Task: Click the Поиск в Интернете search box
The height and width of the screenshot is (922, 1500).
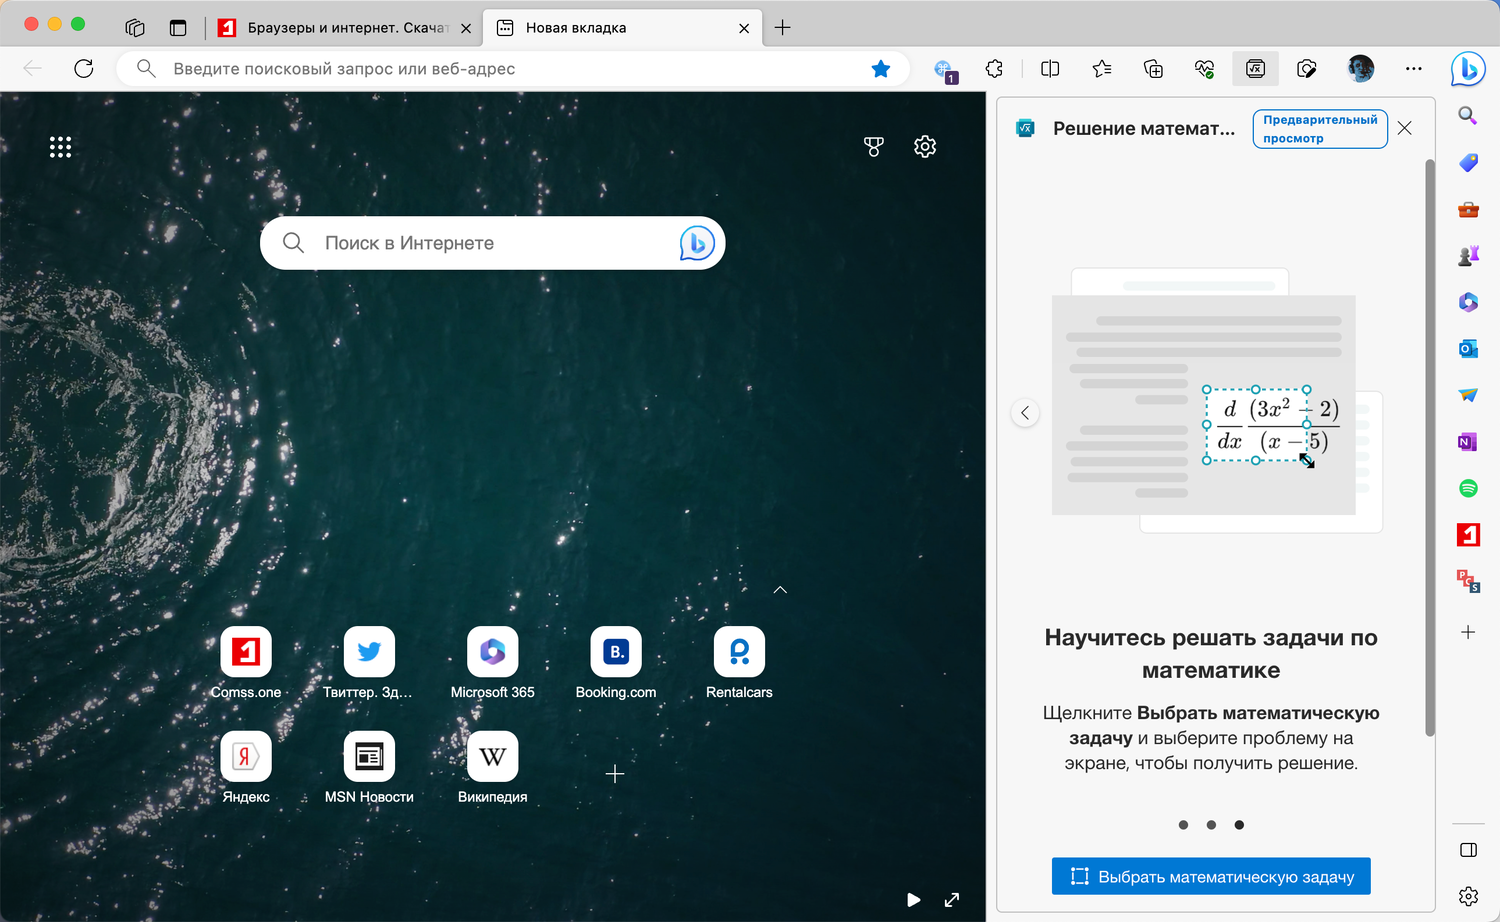Action: [492, 243]
